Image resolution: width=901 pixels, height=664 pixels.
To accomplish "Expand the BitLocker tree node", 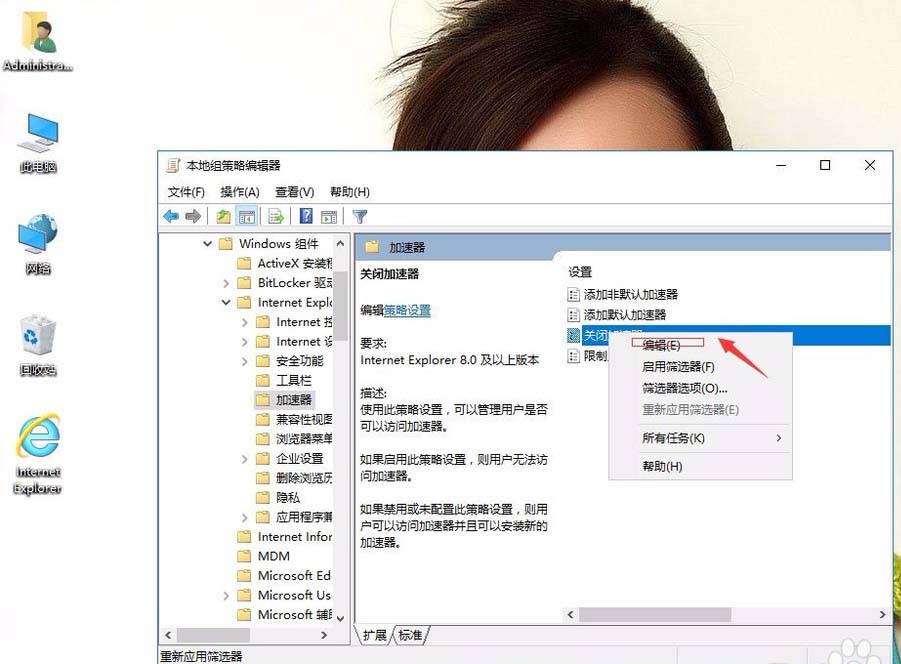I will [226, 283].
